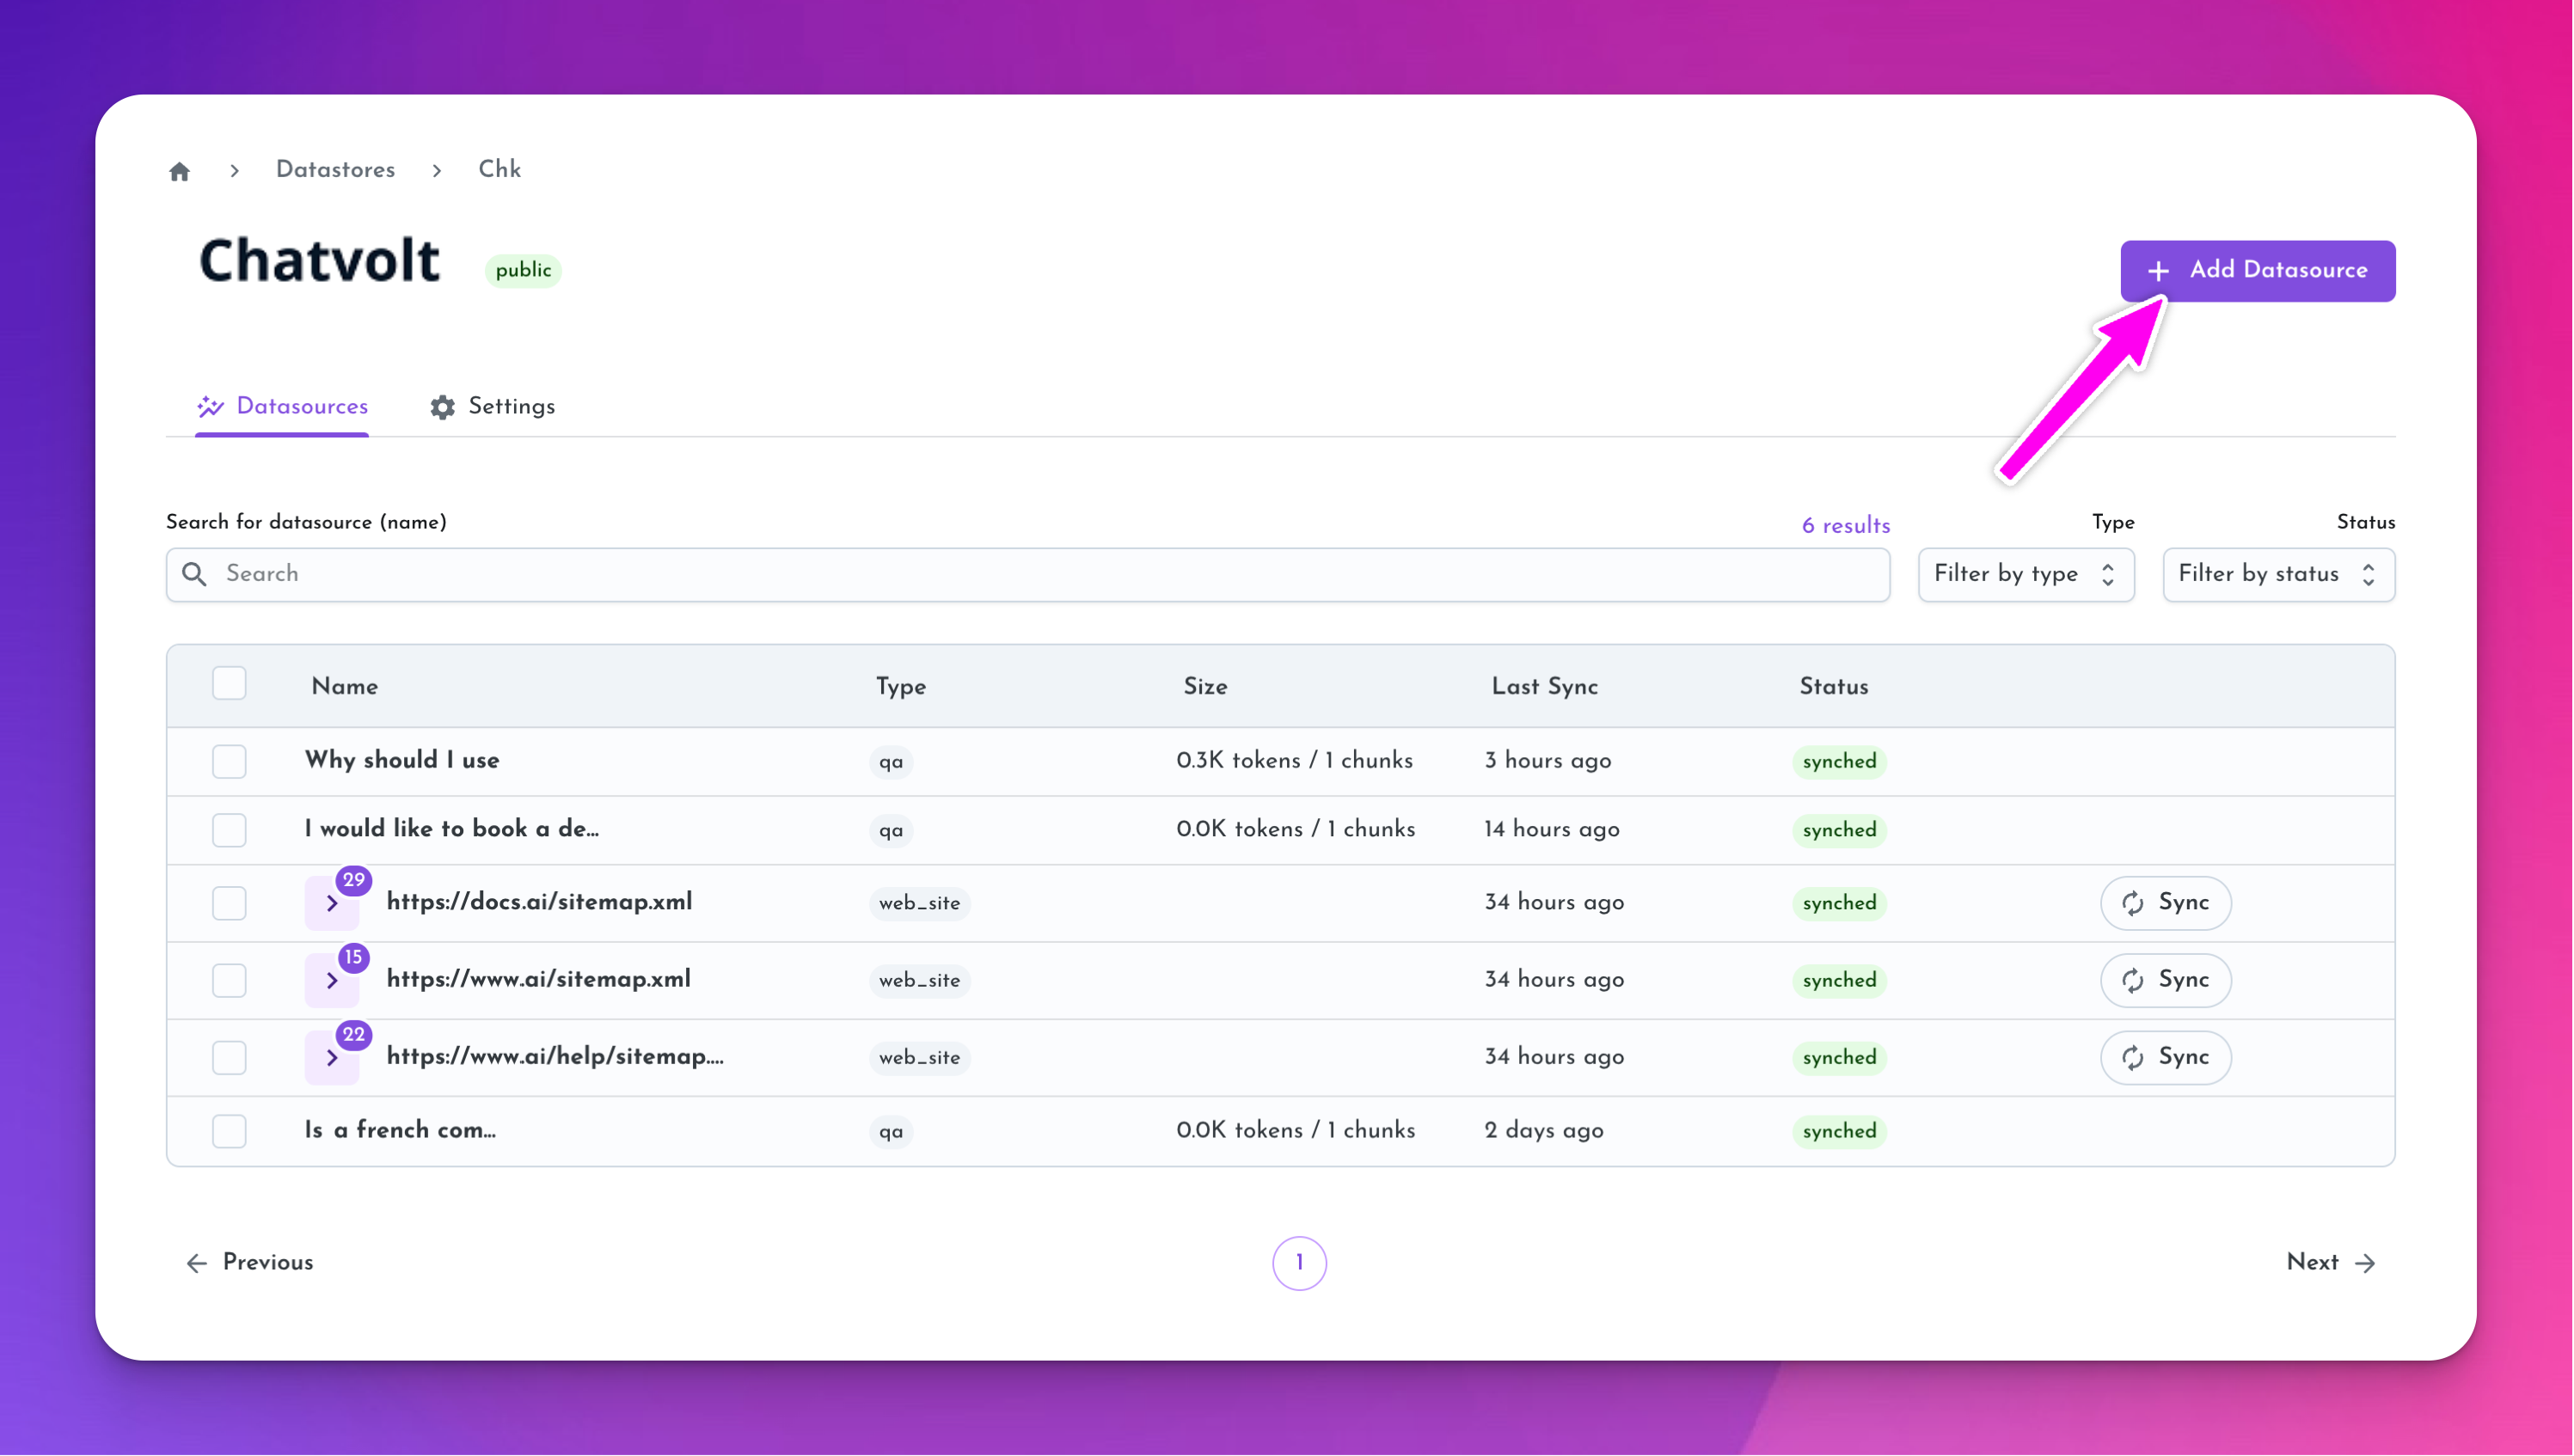2574x1456 pixels.
Task: Click the left arrow icon beside Previous
Action: click(196, 1263)
